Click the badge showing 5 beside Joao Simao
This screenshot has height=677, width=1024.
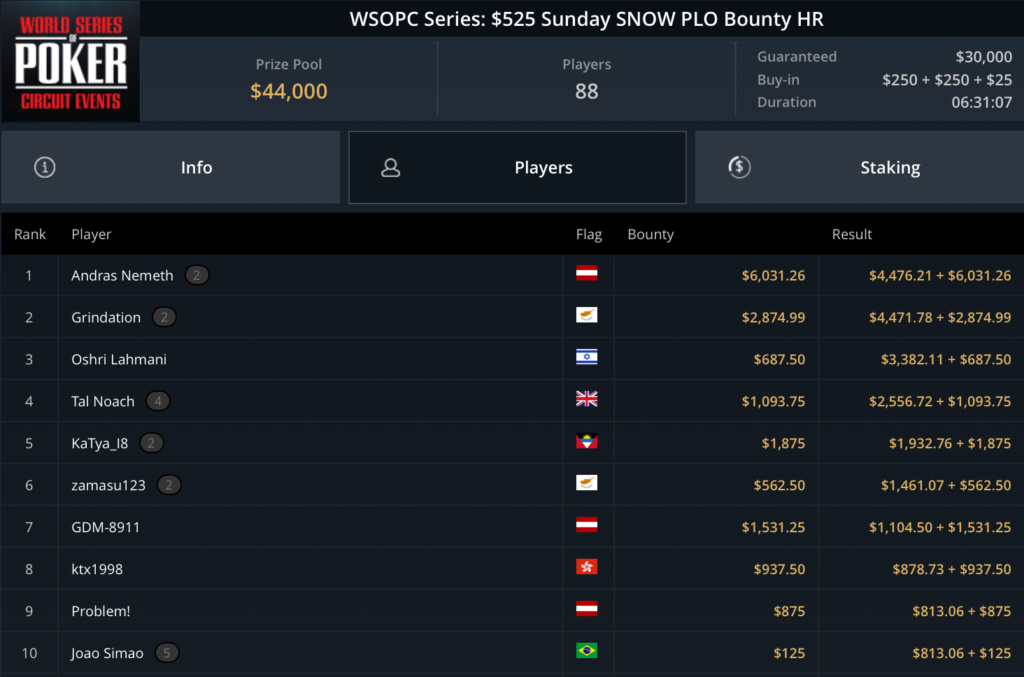pyautogui.click(x=167, y=653)
